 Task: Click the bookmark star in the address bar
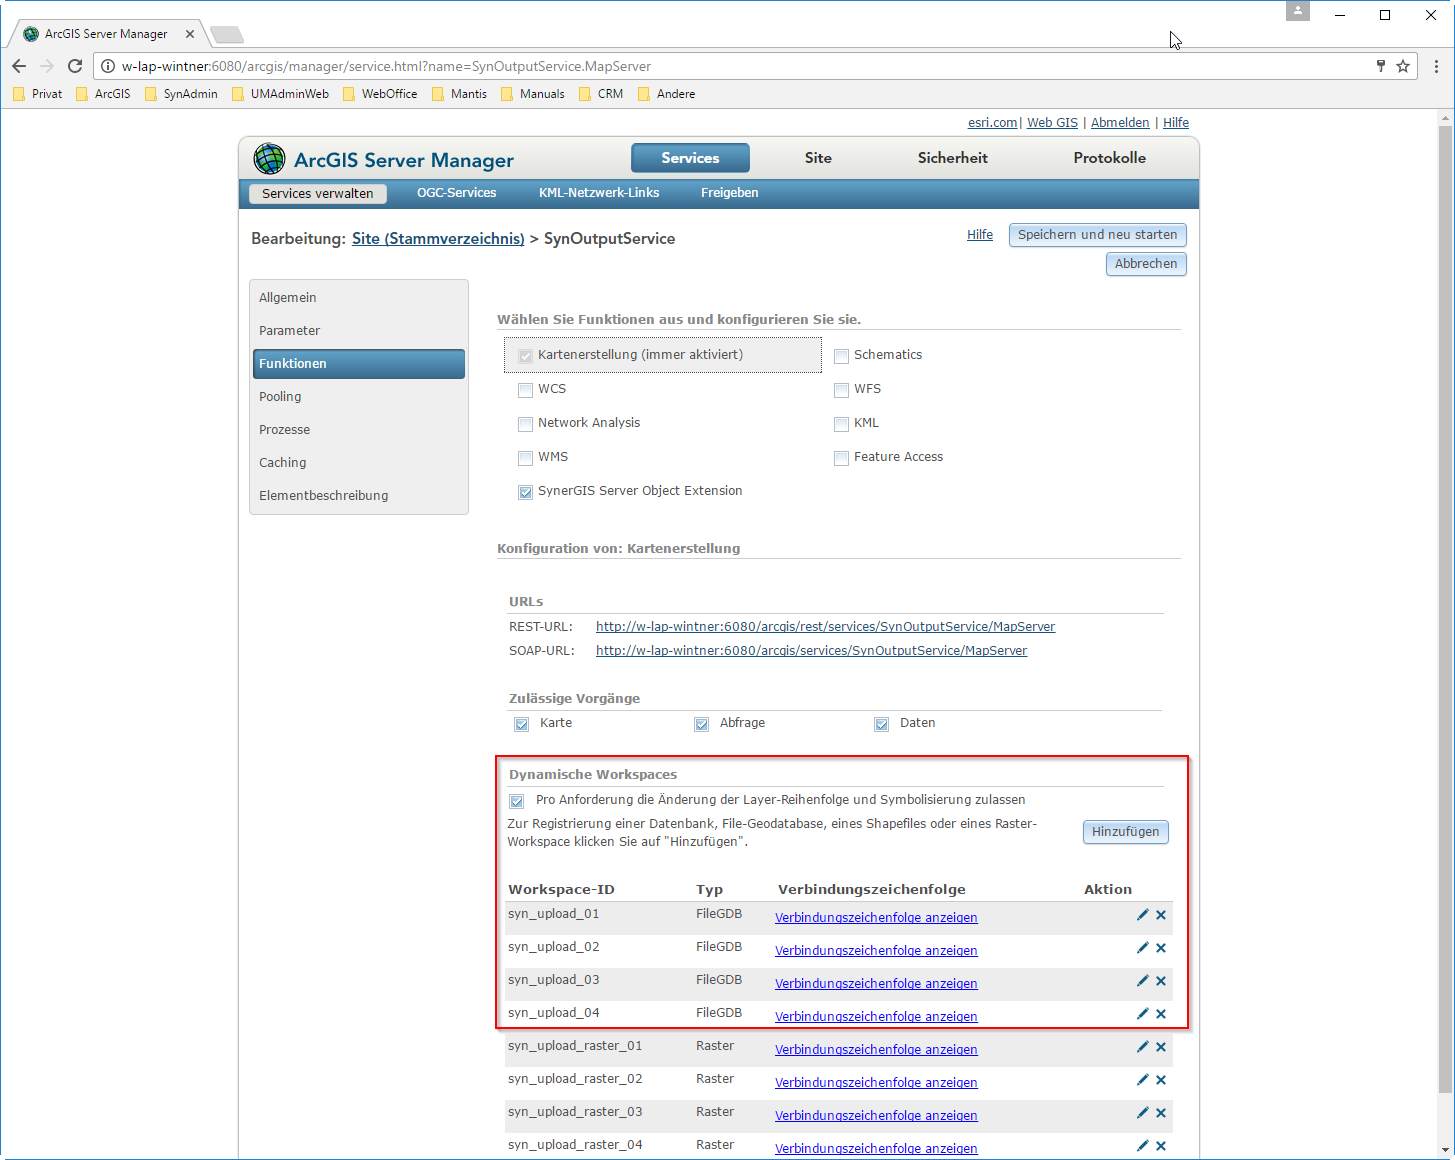(1404, 66)
